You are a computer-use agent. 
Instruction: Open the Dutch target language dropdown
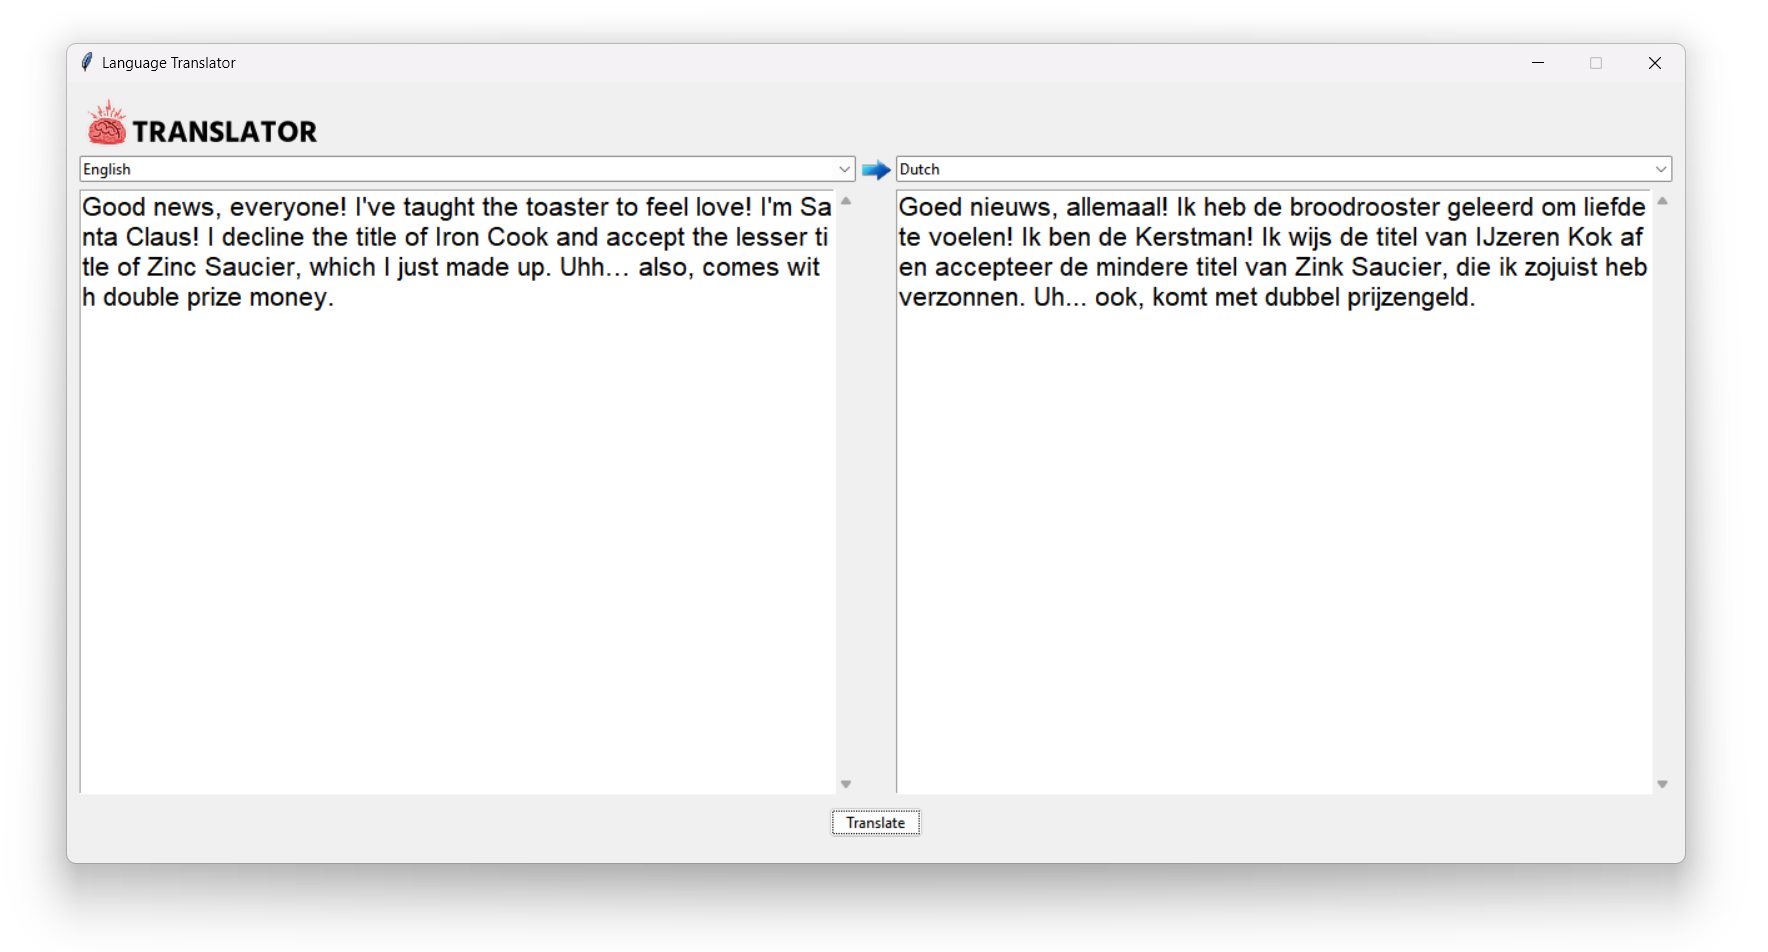(x=1283, y=169)
